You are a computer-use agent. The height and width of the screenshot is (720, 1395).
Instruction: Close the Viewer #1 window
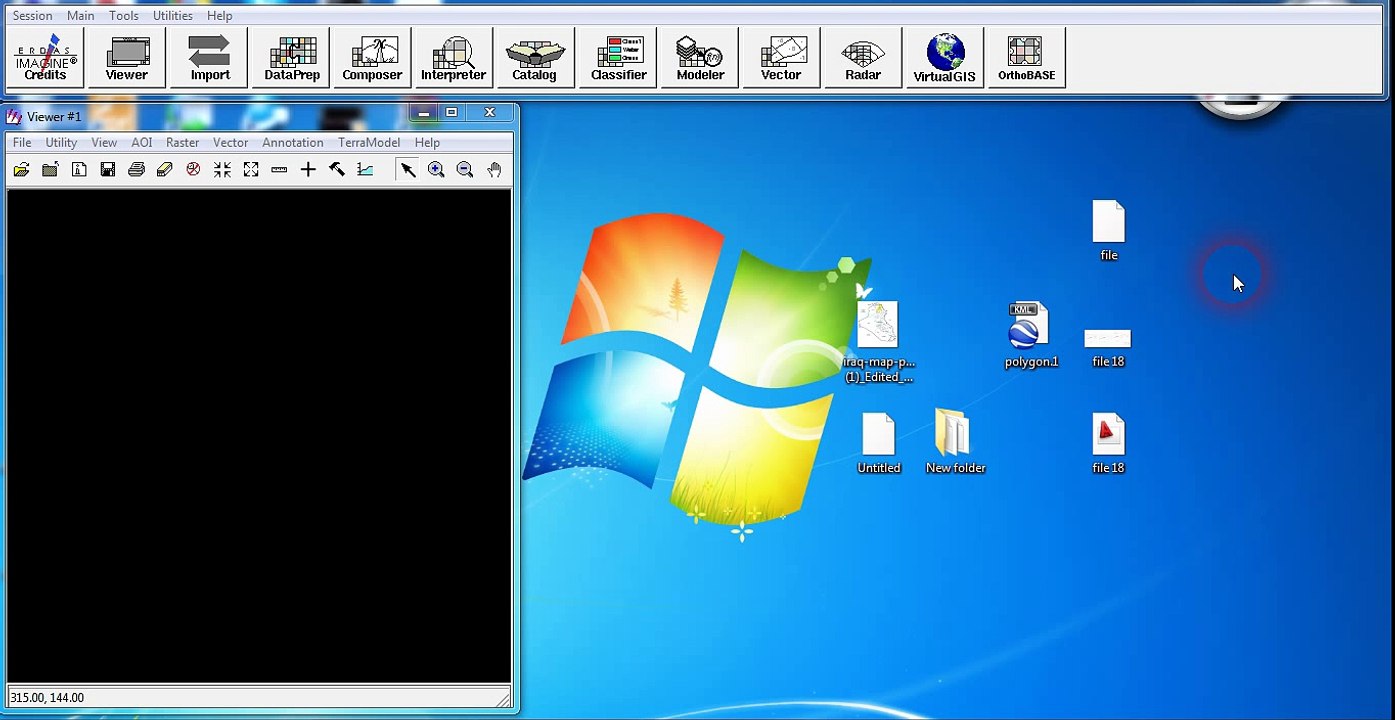click(x=490, y=112)
